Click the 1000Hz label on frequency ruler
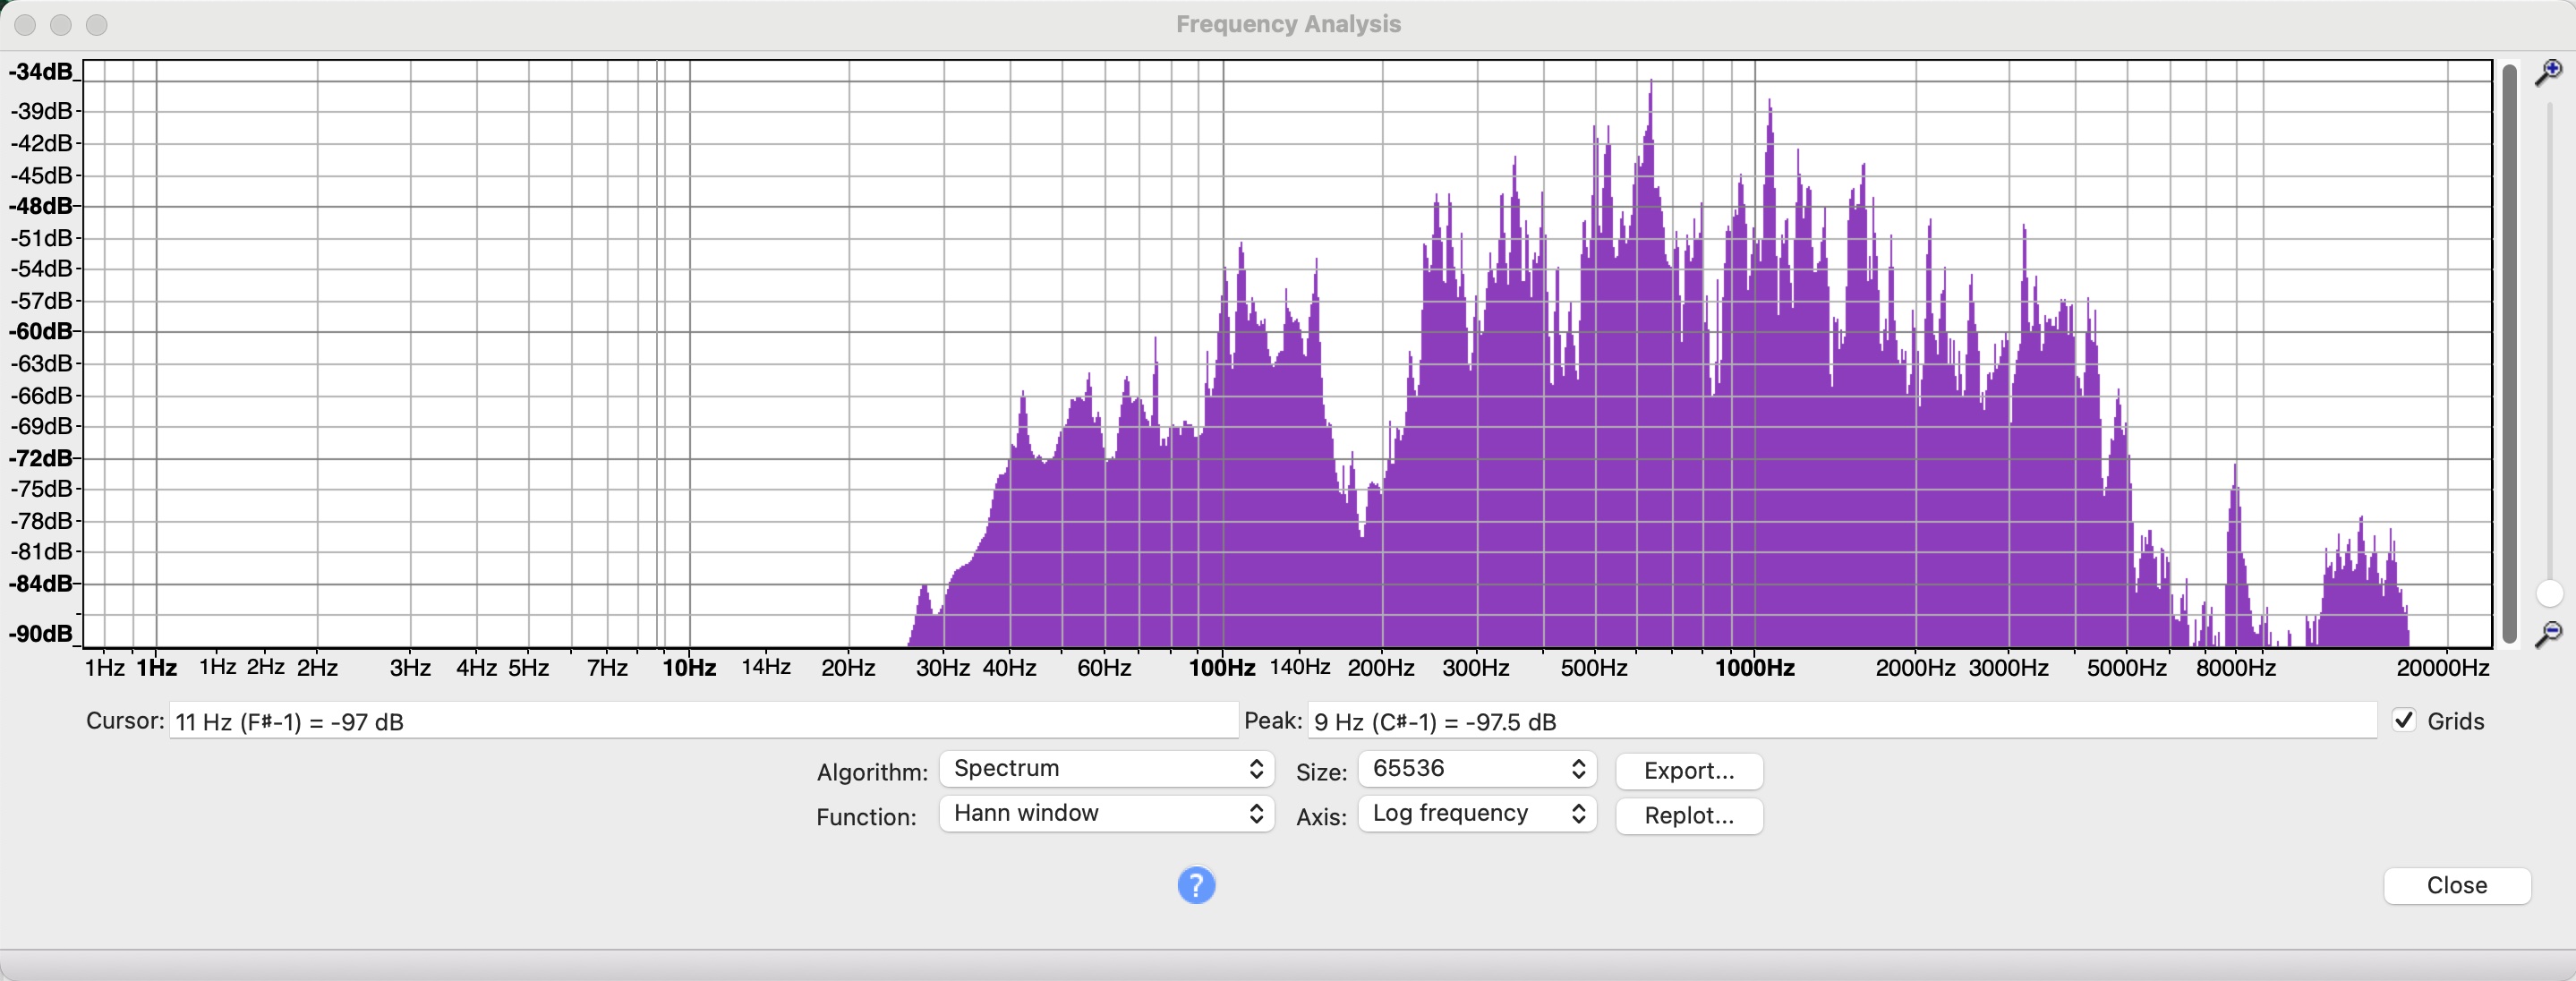2576x981 pixels. pos(1754,668)
